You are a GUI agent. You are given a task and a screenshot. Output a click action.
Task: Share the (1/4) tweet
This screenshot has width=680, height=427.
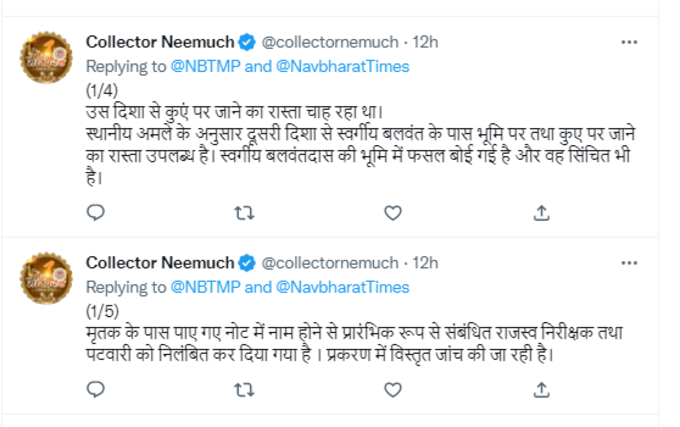click(x=542, y=213)
